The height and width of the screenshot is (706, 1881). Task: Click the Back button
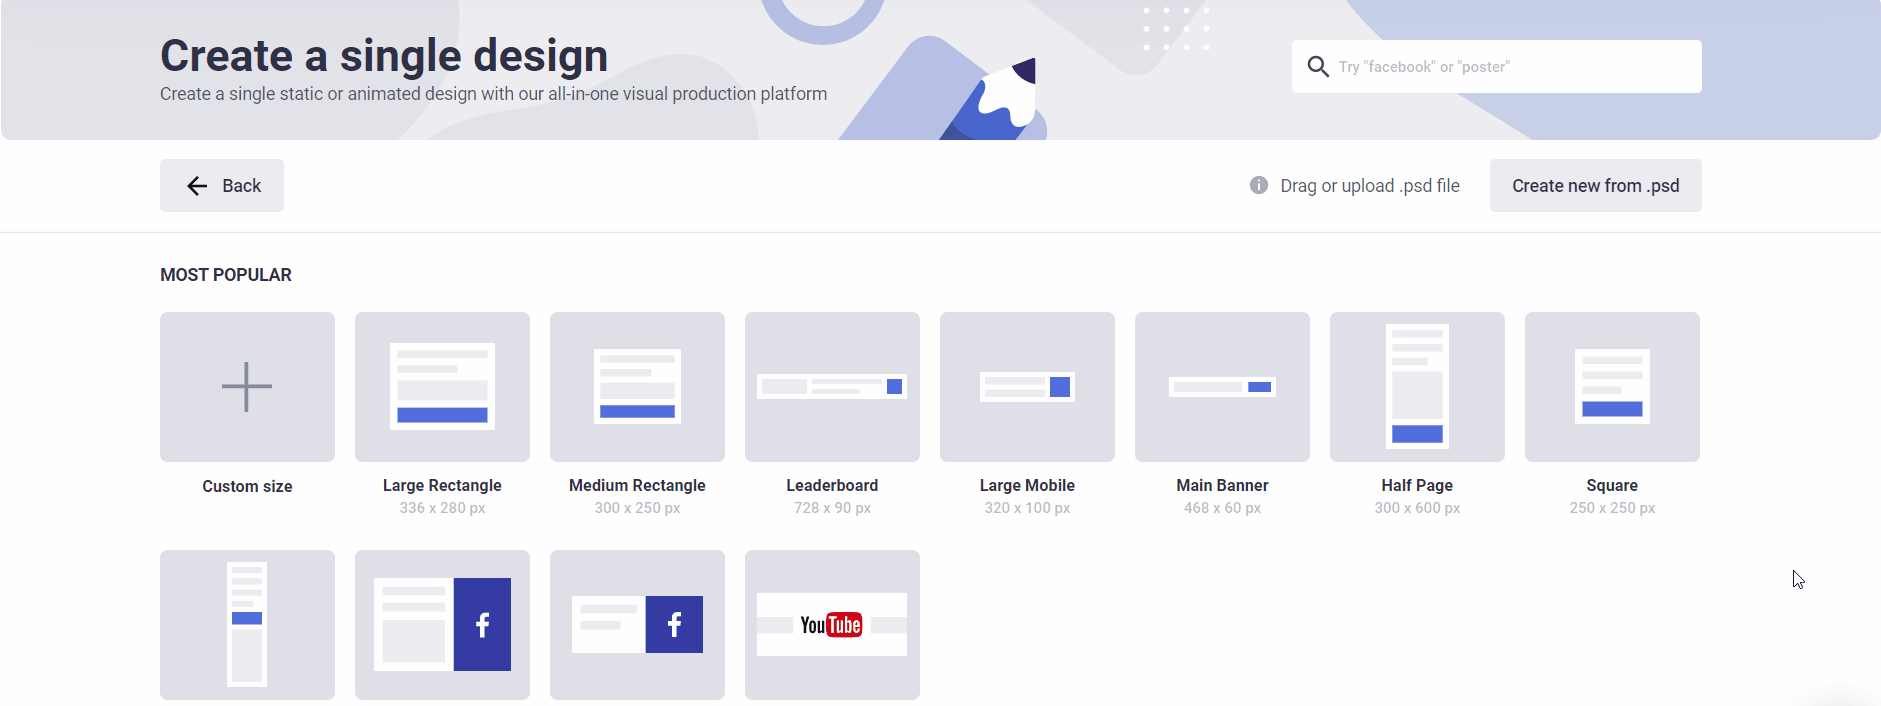coord(222,186)
